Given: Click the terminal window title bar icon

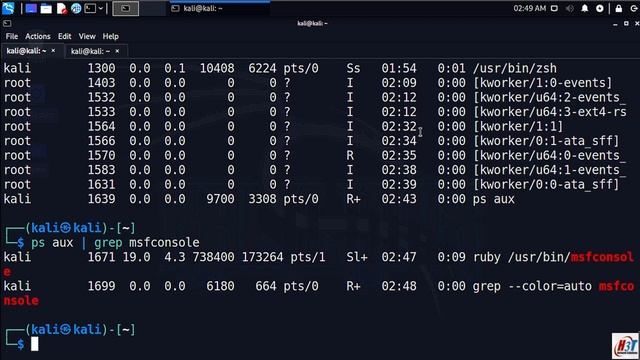Looking at the screenshot, I should click(7, 24).
